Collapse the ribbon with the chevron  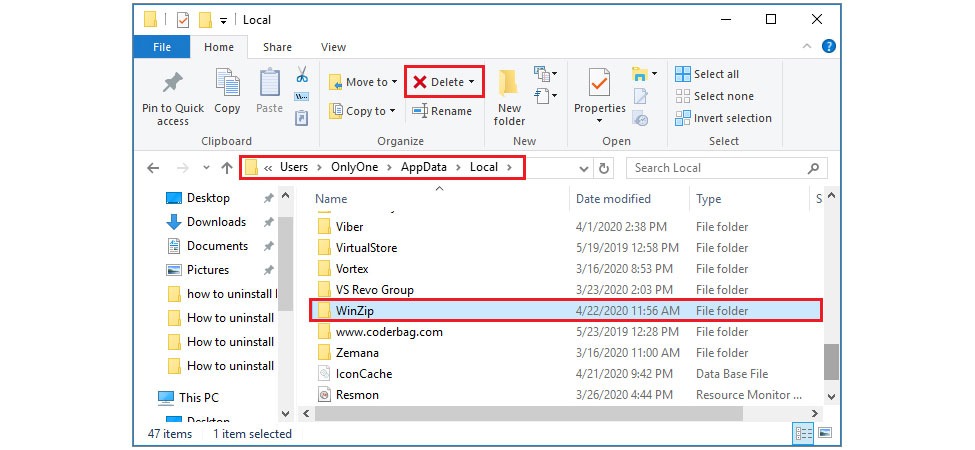pyautogui.click(x=807, y=46)
